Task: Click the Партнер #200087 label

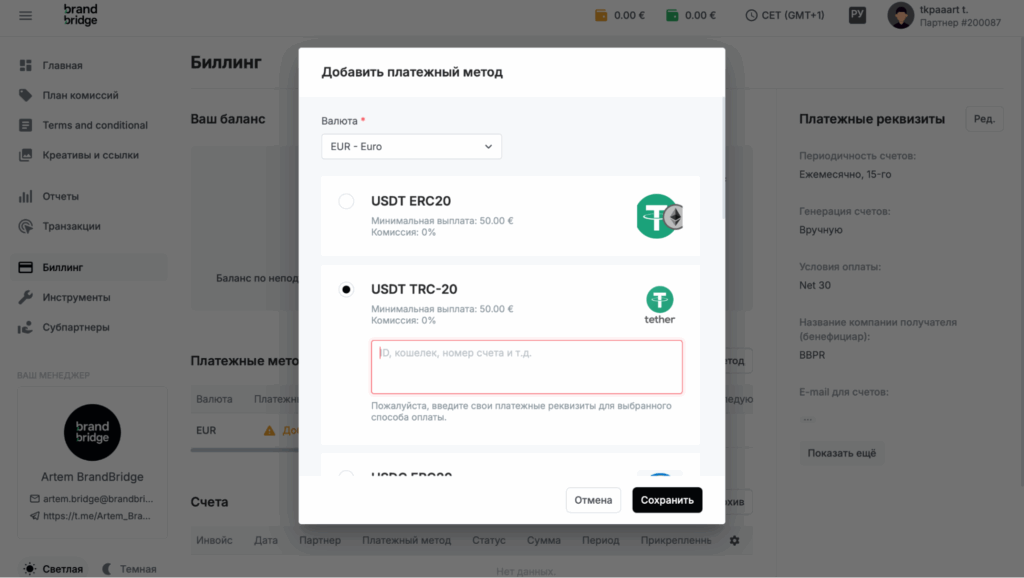Action: 960,23
